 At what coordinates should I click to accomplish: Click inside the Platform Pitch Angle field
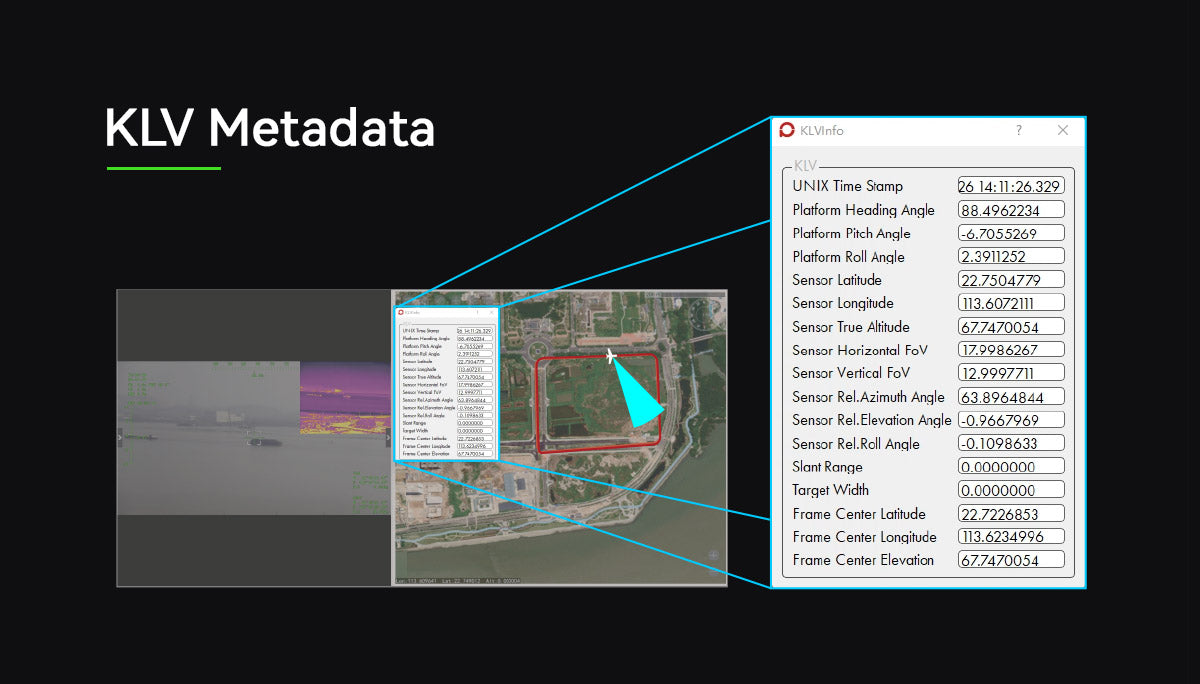(1011, 232)
